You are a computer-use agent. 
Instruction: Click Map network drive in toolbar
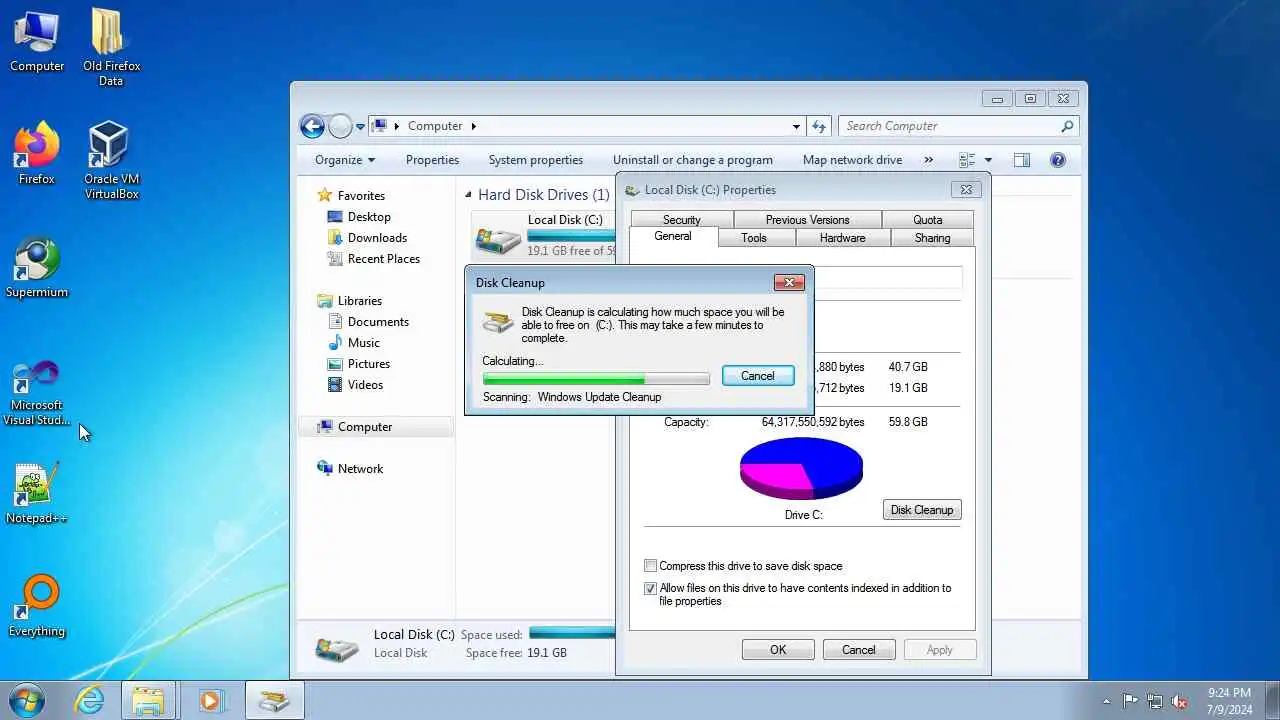pos(852,160)
